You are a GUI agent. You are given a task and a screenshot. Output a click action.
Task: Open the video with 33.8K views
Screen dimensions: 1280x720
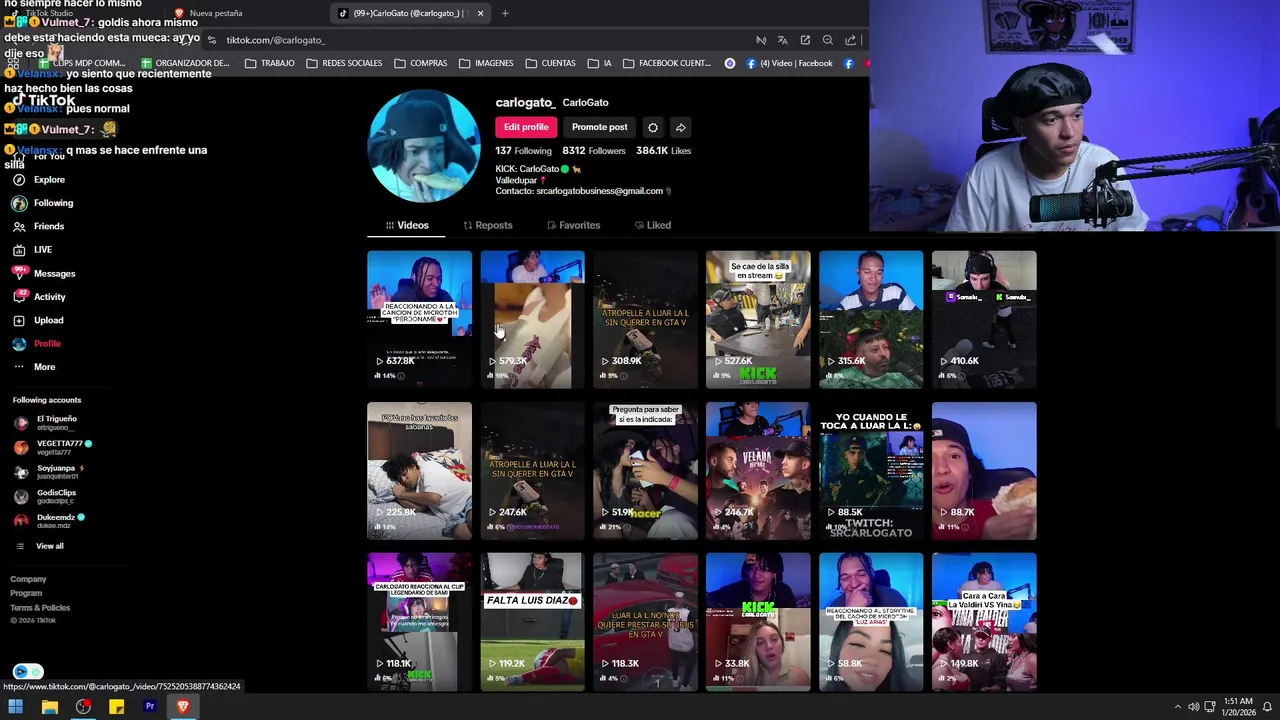pyautogui.click(x=758, y=622)
